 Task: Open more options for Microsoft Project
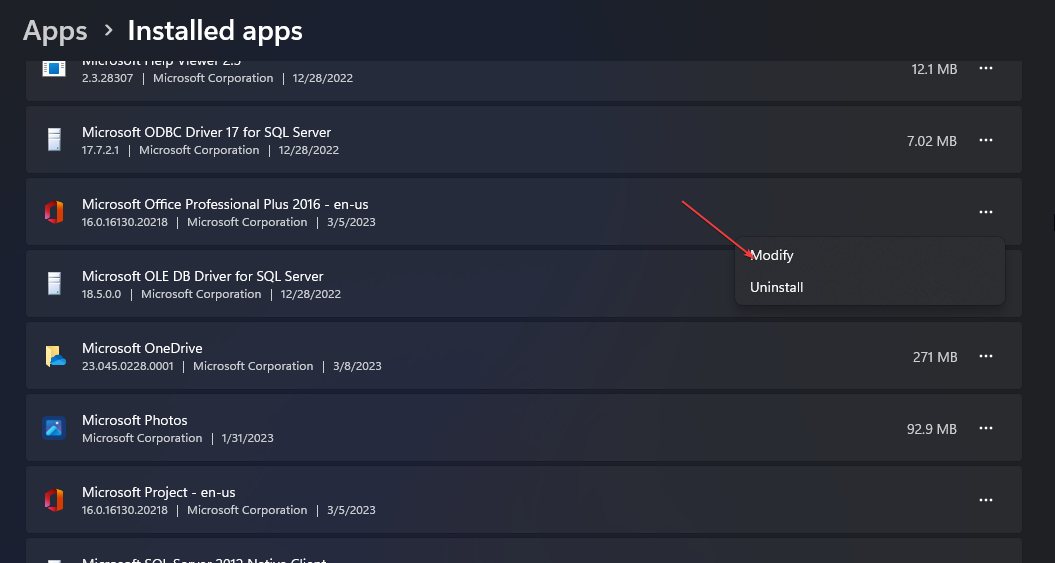(x=986, y=500)
